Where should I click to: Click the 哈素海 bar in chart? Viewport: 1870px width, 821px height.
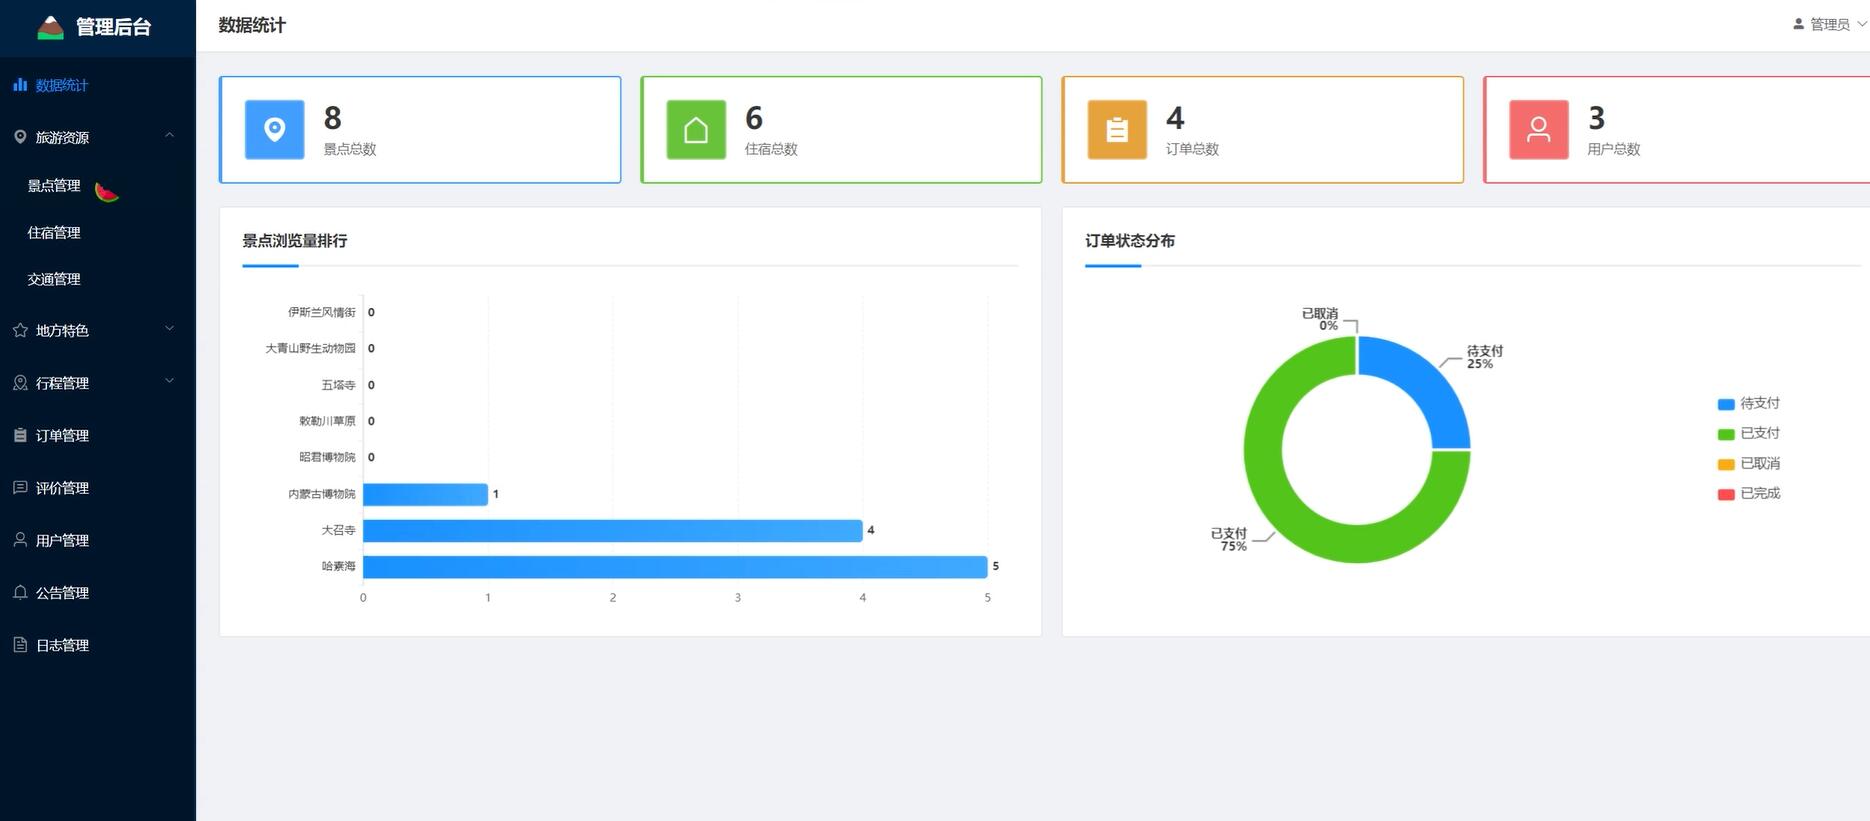[675, 567]
